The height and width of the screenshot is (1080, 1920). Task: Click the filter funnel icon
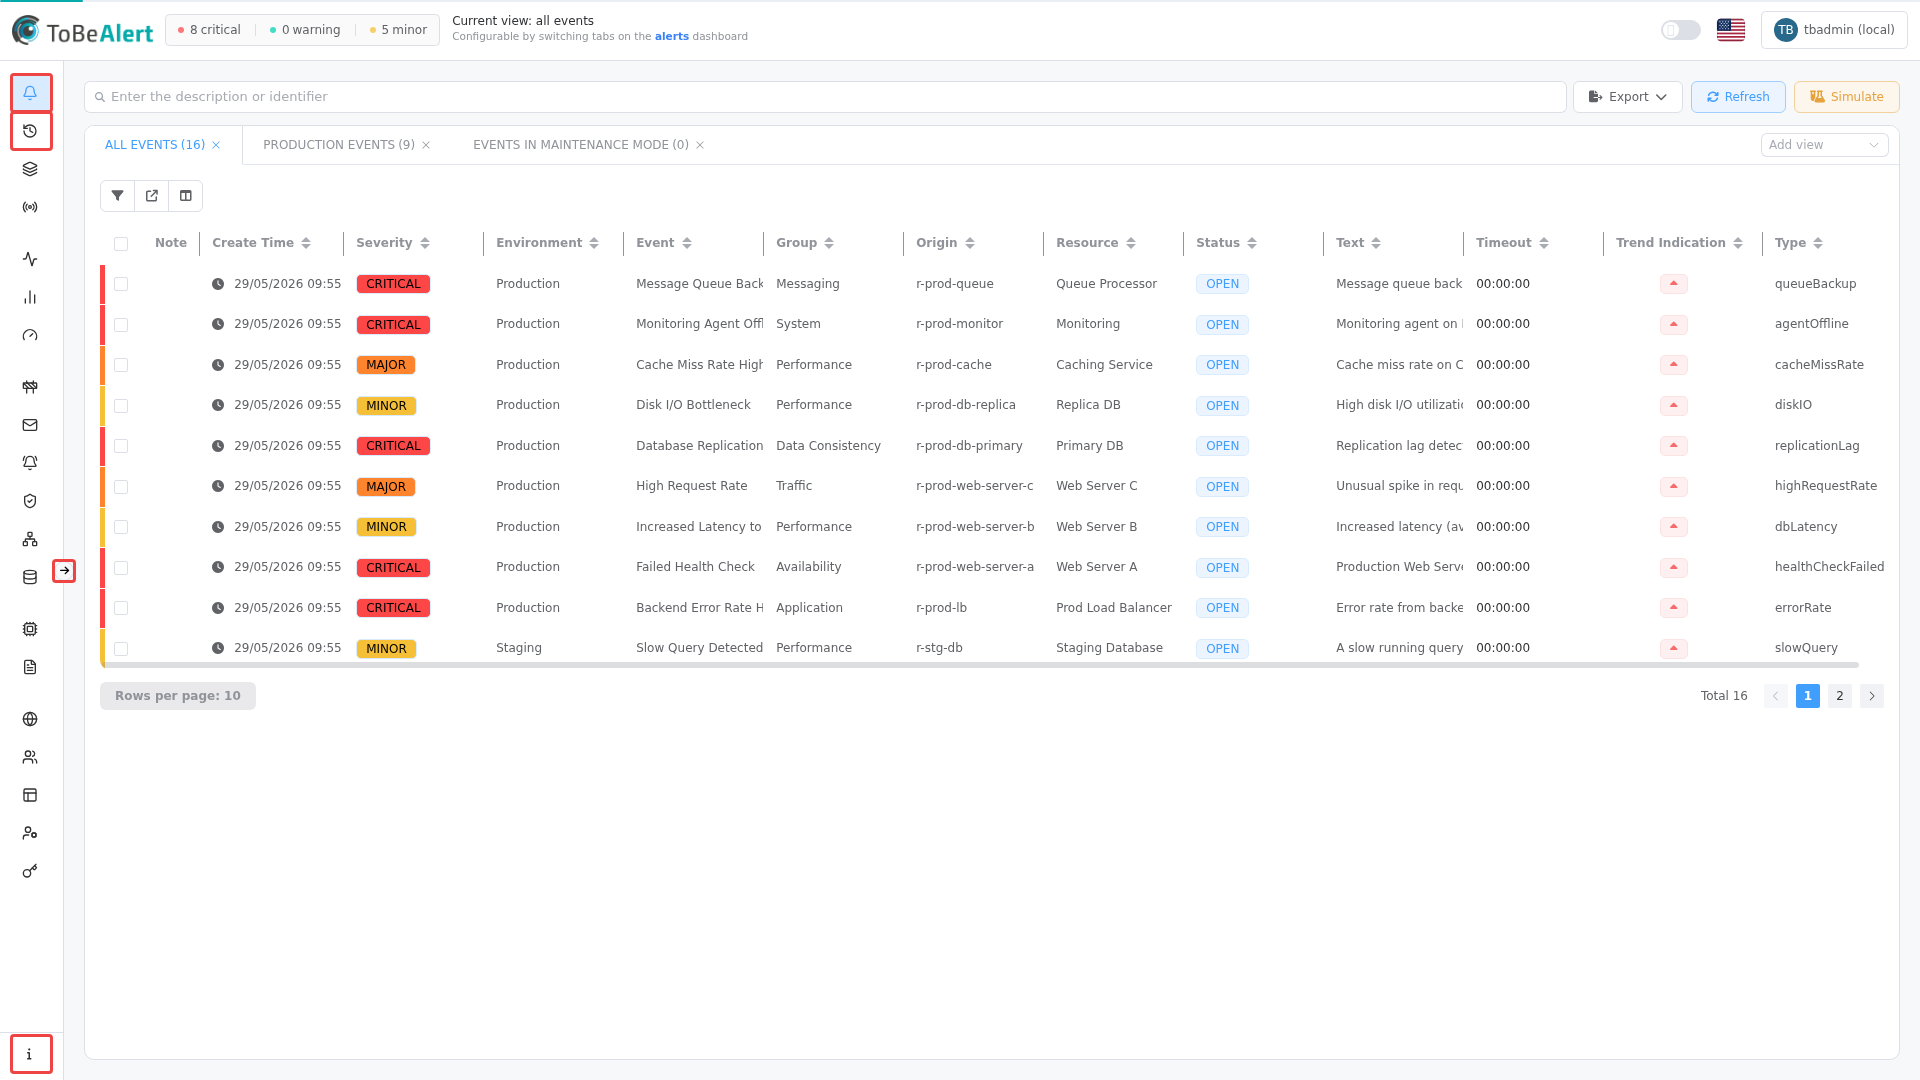click(118, 196)
